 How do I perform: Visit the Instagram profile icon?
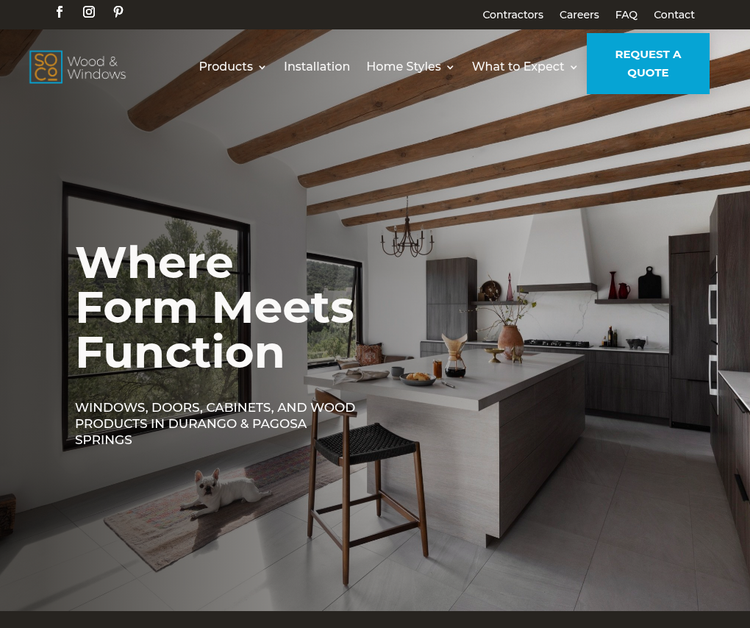tap(89, 12)
